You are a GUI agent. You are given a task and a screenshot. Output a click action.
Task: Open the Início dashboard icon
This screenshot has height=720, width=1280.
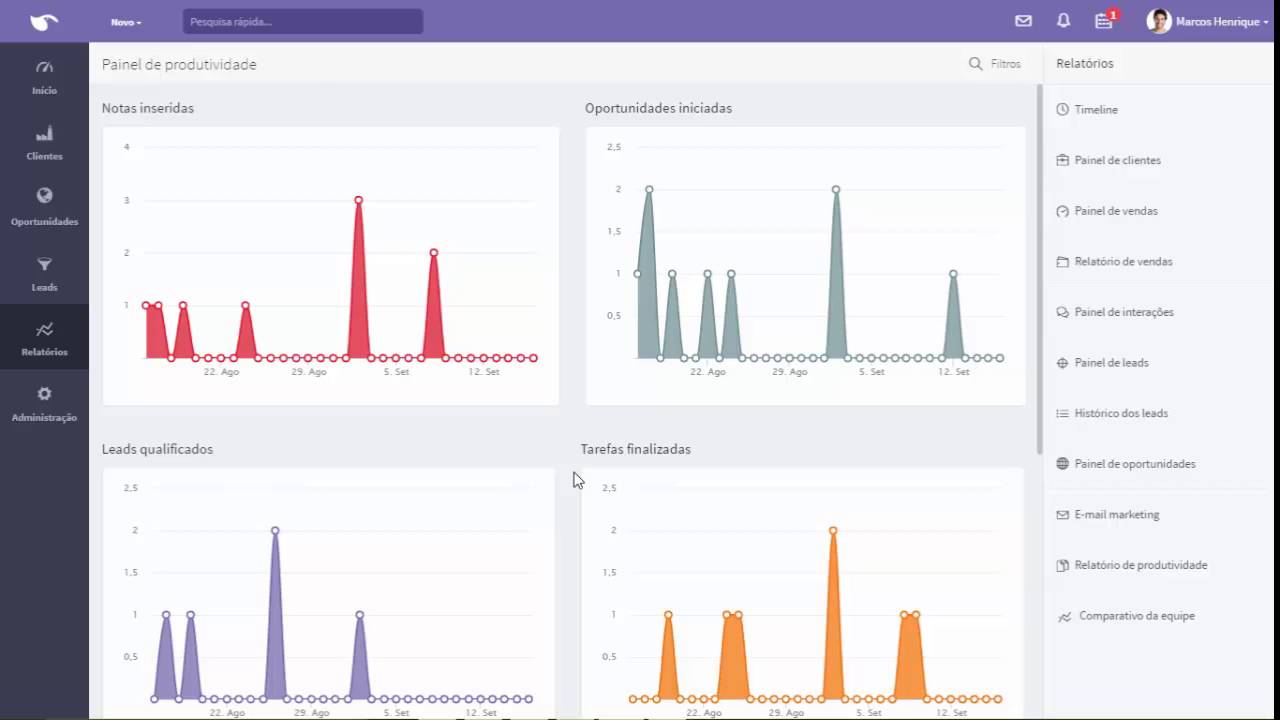(44, 68)
